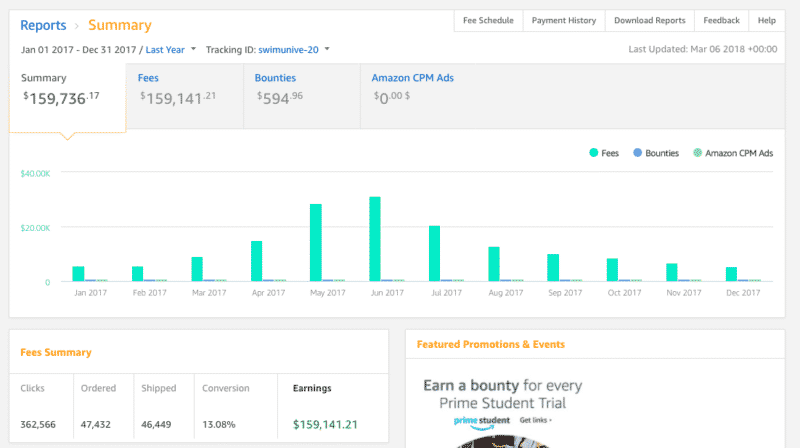Click the Nov 2017 fees bar

(672, 272)
